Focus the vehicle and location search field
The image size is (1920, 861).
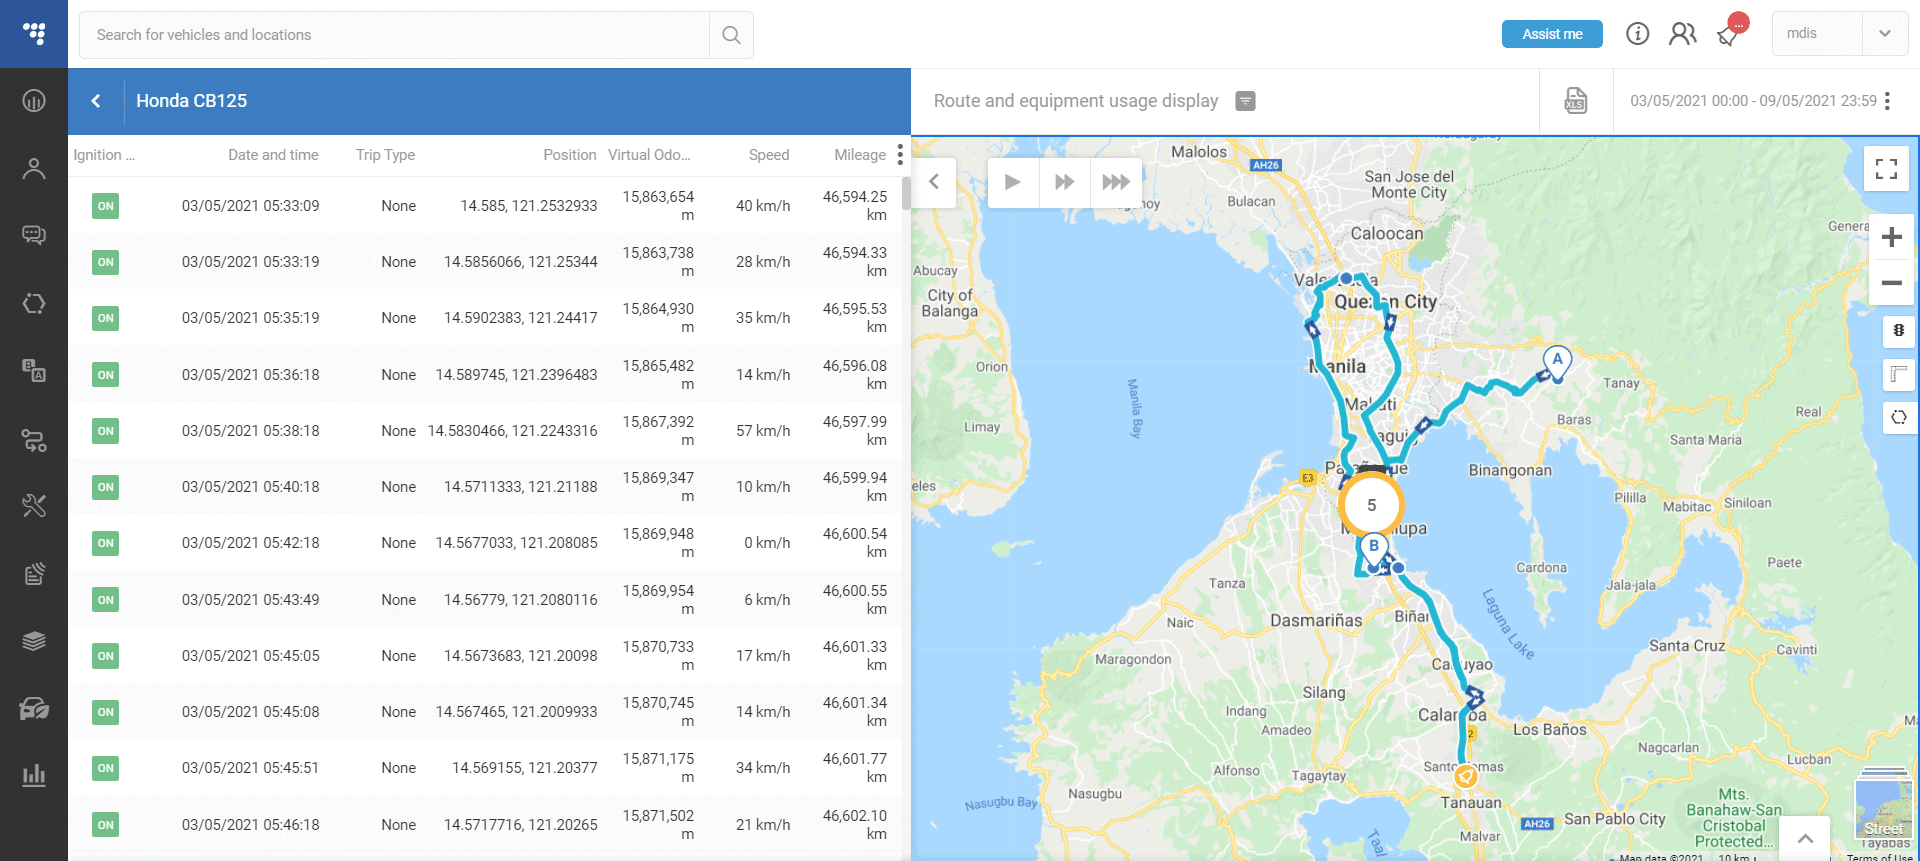click(395, 35)
